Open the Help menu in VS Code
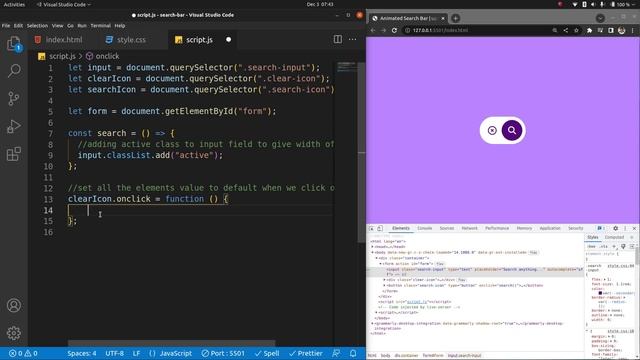This screenshot has width=640, height=360. (x=120, y=25)
